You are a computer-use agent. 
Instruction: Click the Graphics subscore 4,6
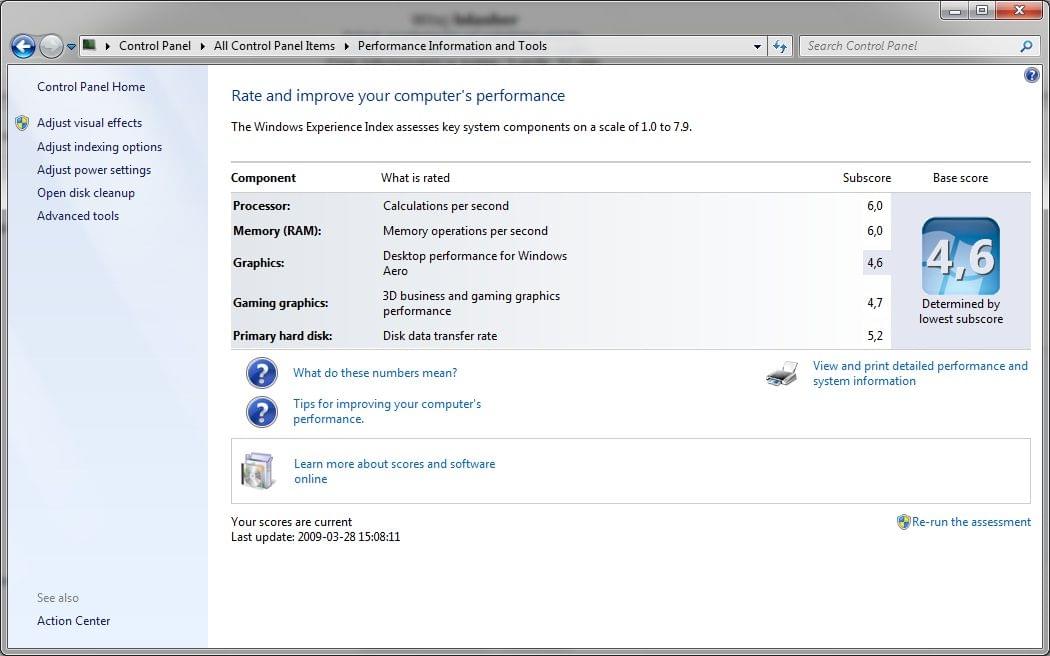click(x=875, y=263)
